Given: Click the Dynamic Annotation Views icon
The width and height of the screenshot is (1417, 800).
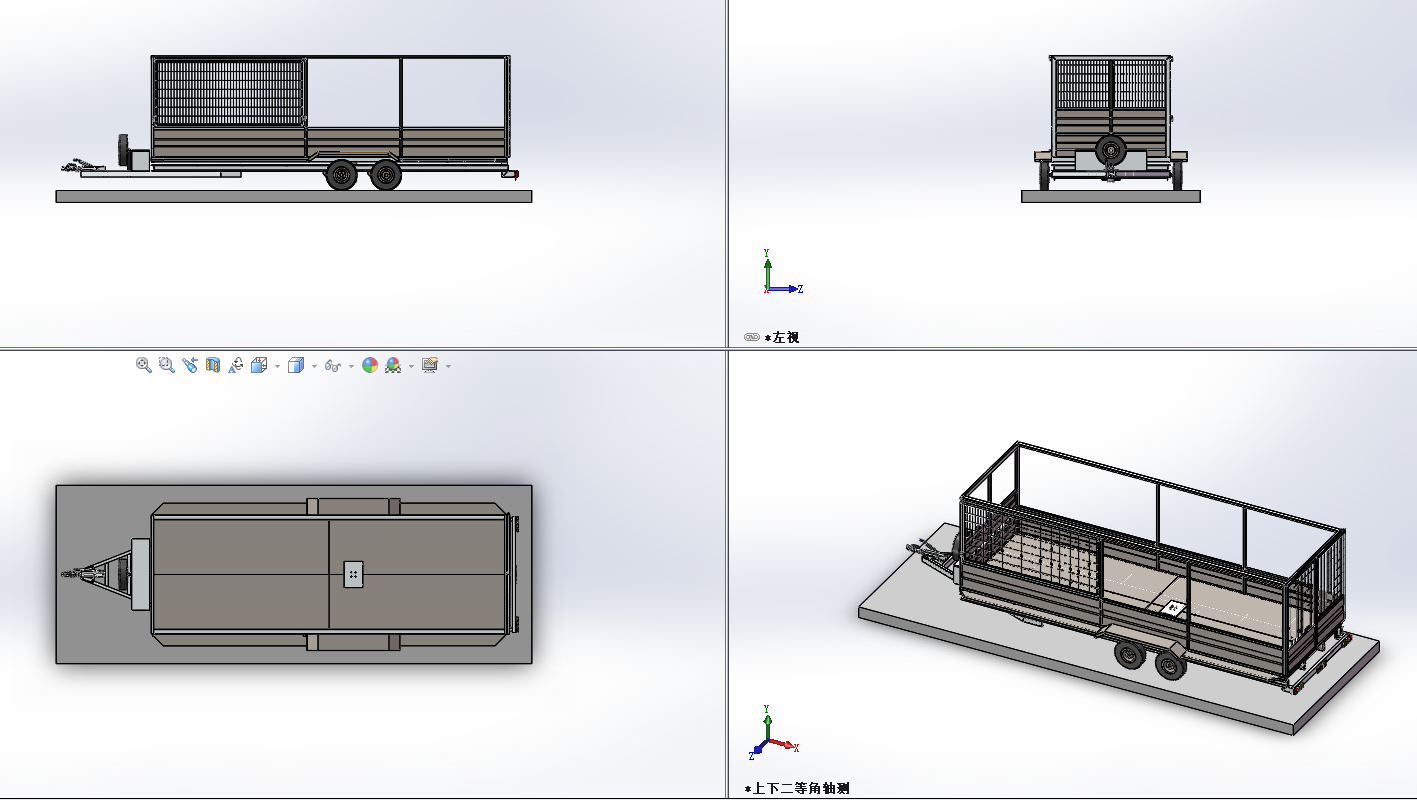Looking at the screenshot, I should [236, 366].
